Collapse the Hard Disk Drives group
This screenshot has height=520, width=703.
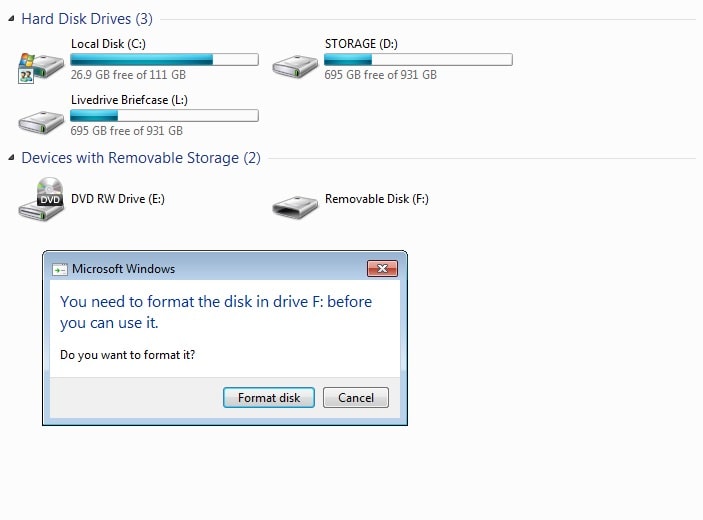tap(11, 19)
